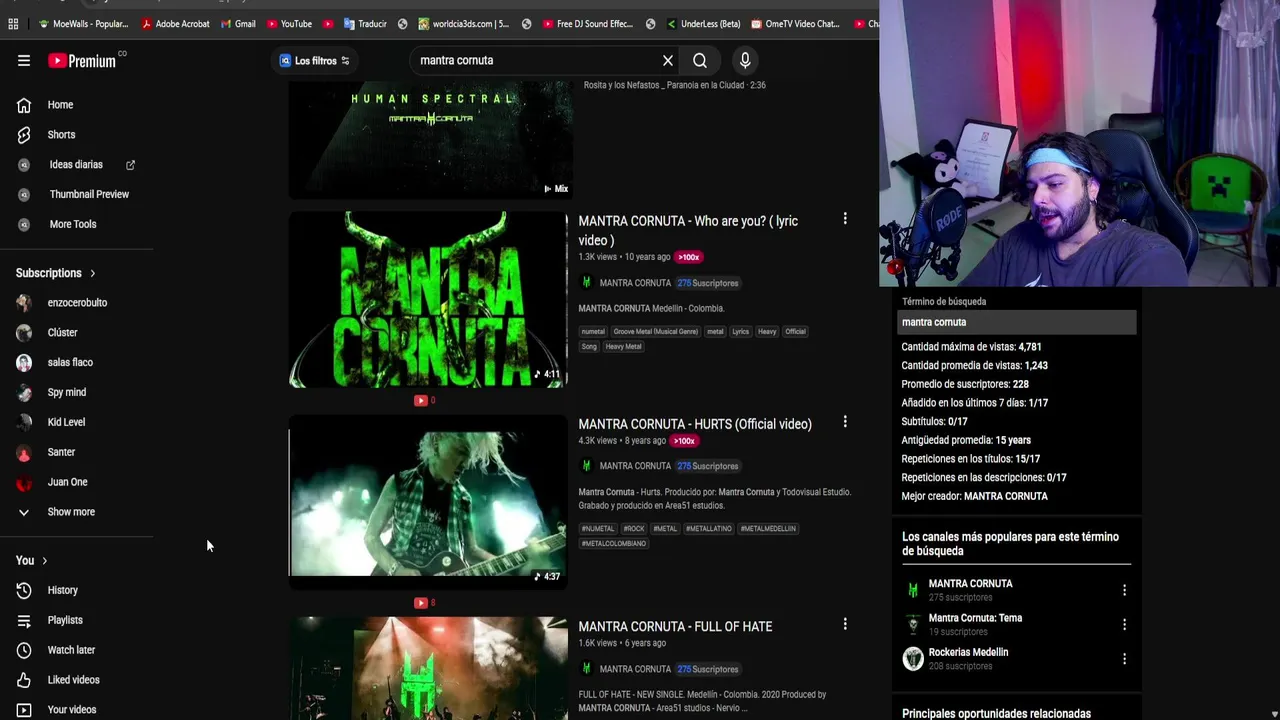Open the YouTube hamburger guide menu

(24, 61)
